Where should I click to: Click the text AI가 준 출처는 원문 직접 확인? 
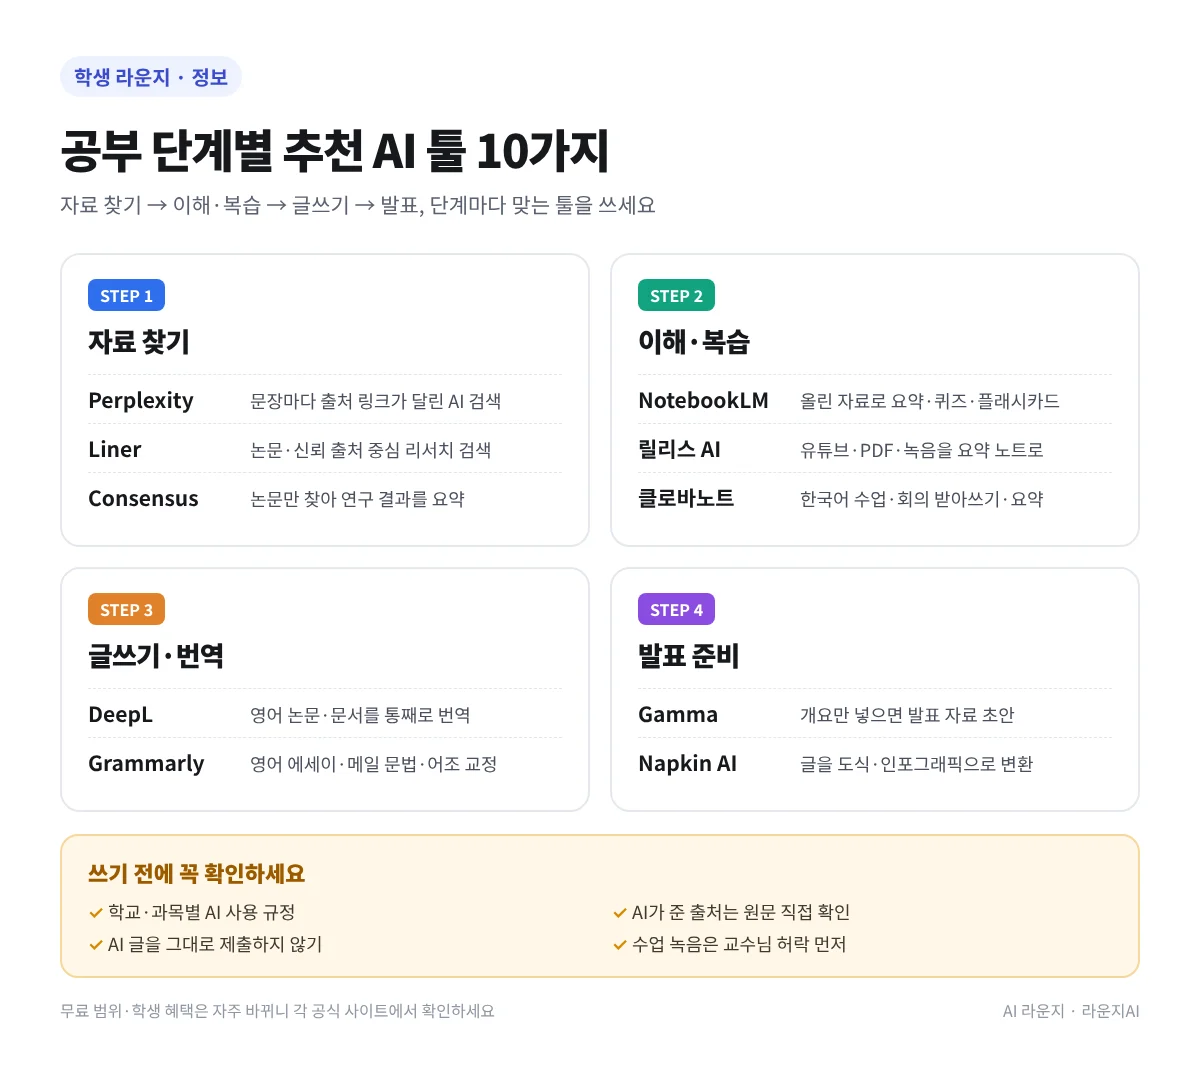[741, 912]
